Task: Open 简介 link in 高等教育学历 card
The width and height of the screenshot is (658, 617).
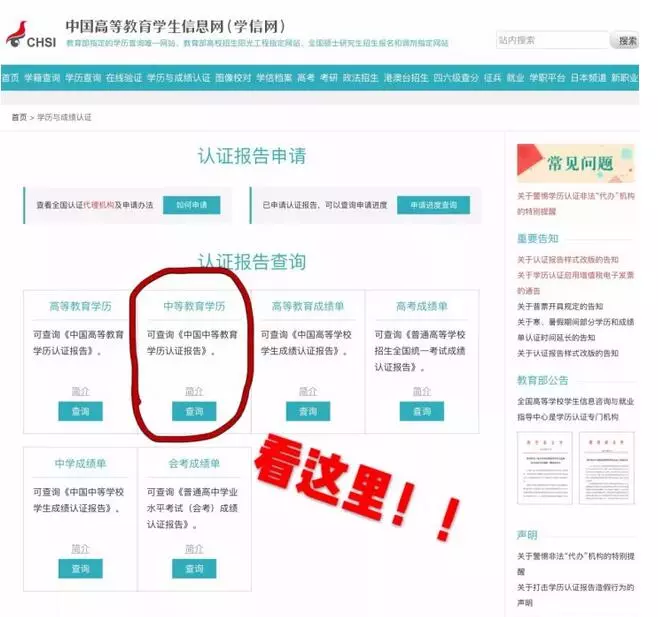Action: tap(80, 391)
